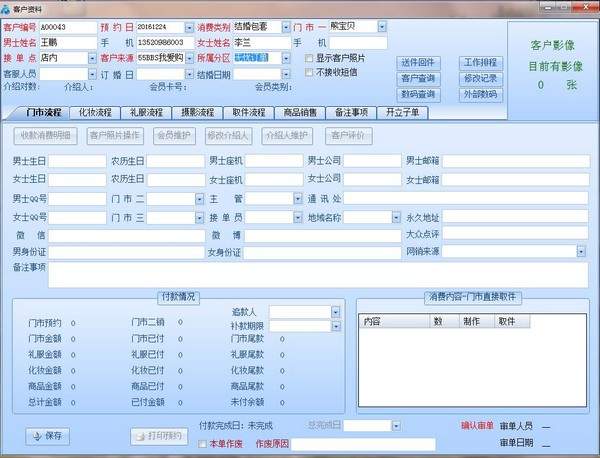
Task: Open 数码查询 digital query
Action: (x=417, y=94)
